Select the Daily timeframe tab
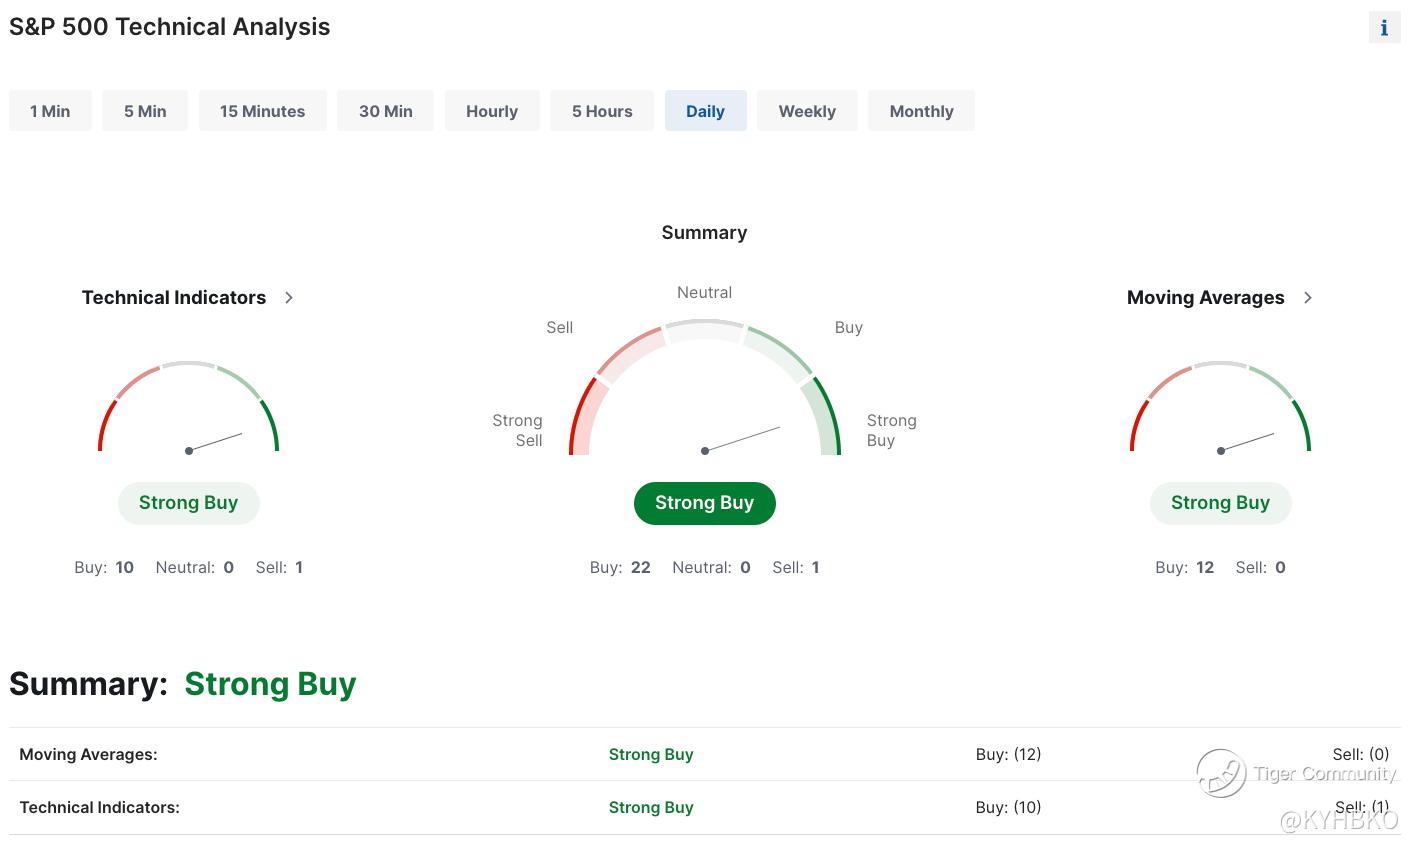1426x852 pixels. pyautogui.click(x=705, y=111)
